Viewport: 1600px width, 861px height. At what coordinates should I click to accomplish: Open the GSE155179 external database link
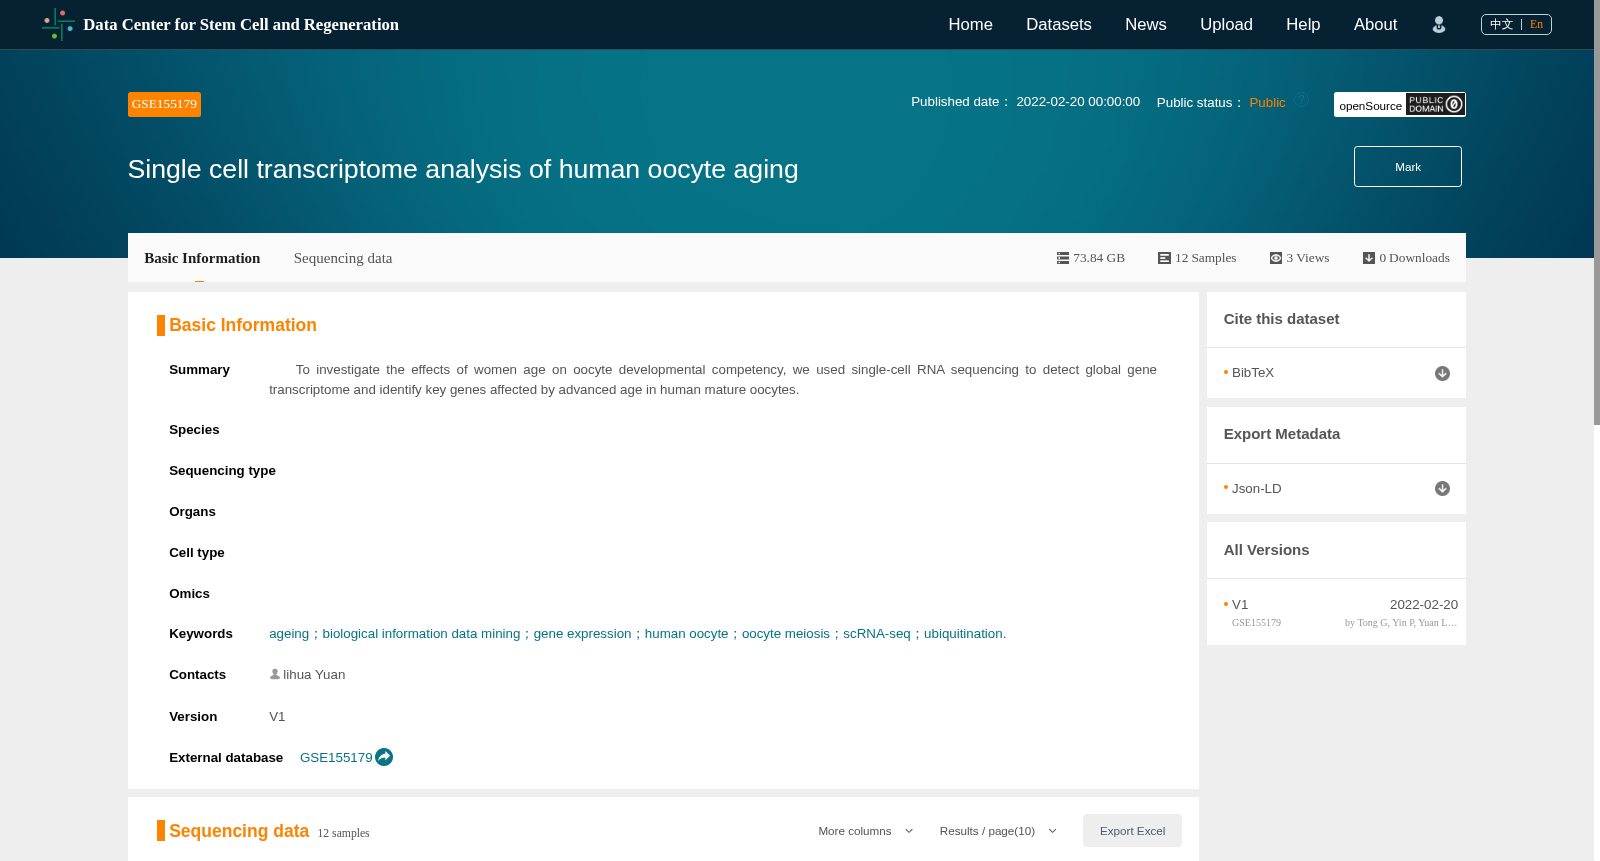click(x=336, y=758)
